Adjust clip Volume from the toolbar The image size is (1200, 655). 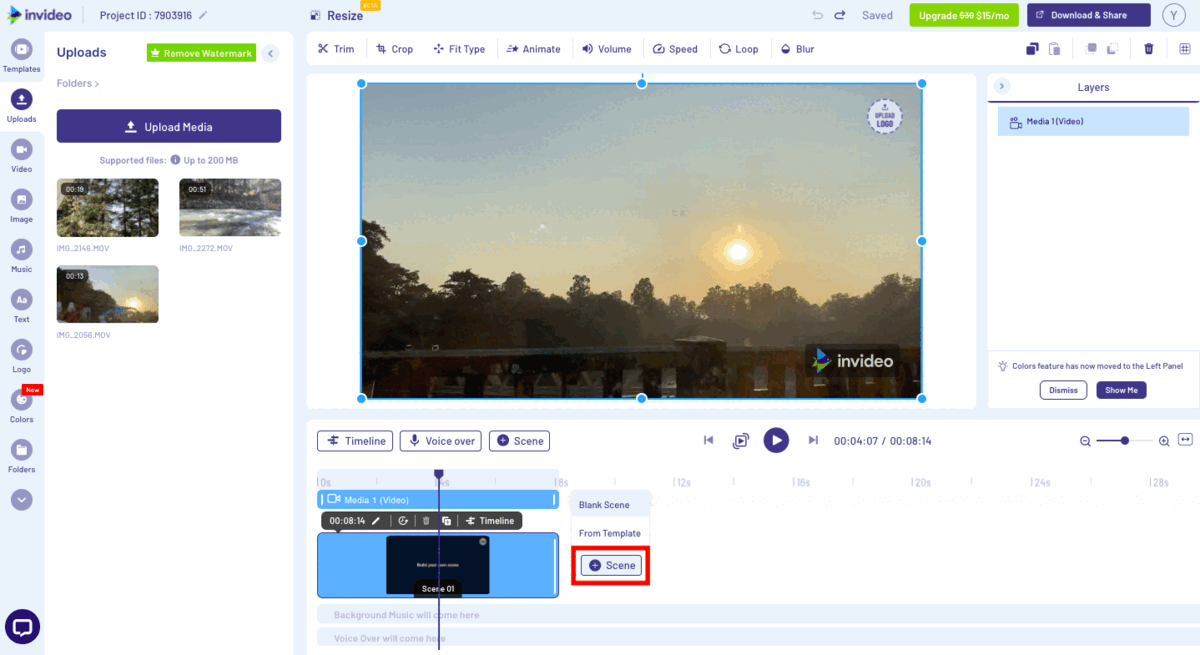tap(606, 48)
